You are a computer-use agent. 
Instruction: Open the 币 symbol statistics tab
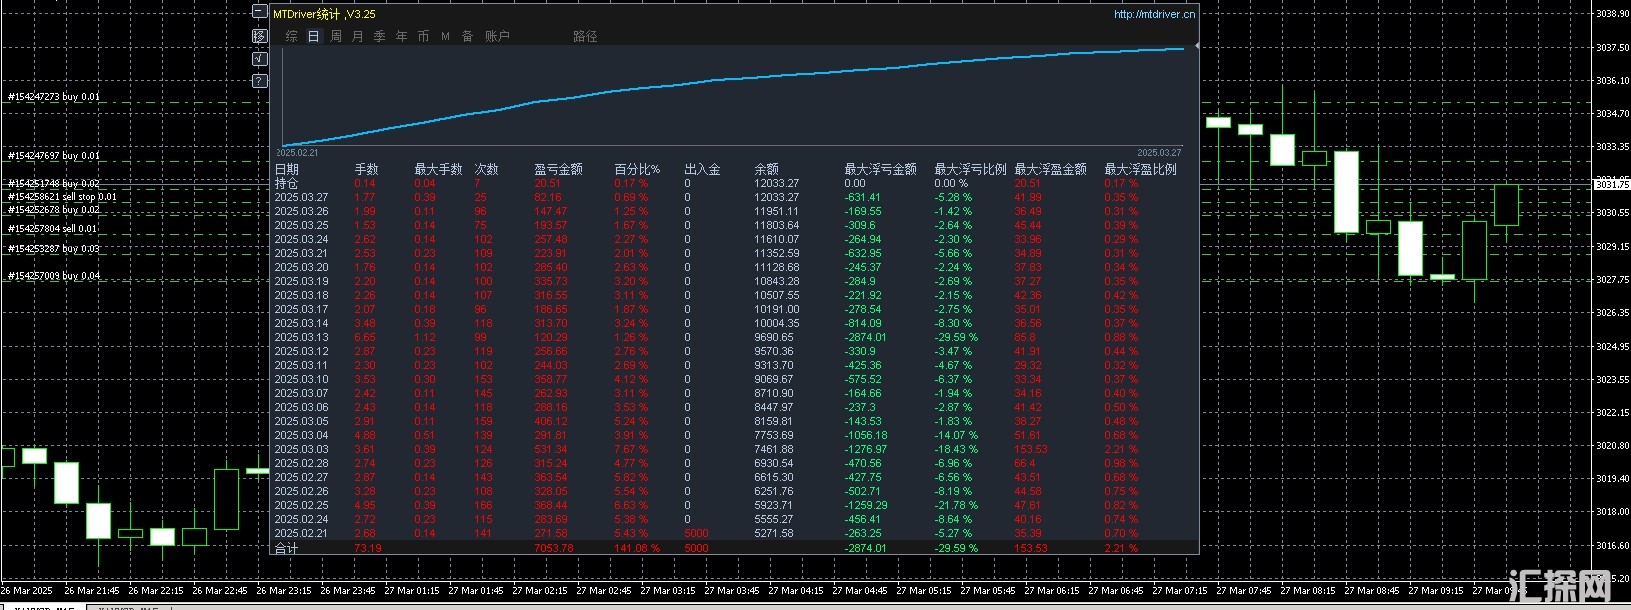point(423,36)
